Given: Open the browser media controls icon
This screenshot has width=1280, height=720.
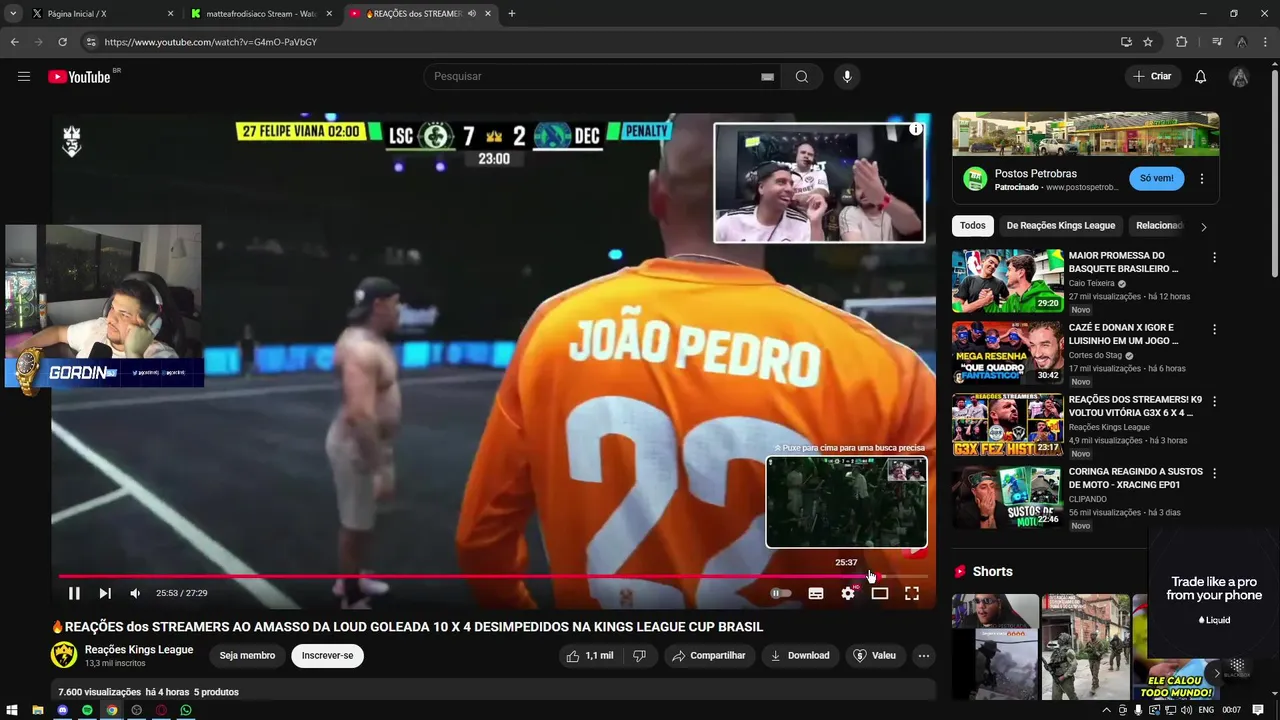Looking at the screenshot, I should (1217, 42).
